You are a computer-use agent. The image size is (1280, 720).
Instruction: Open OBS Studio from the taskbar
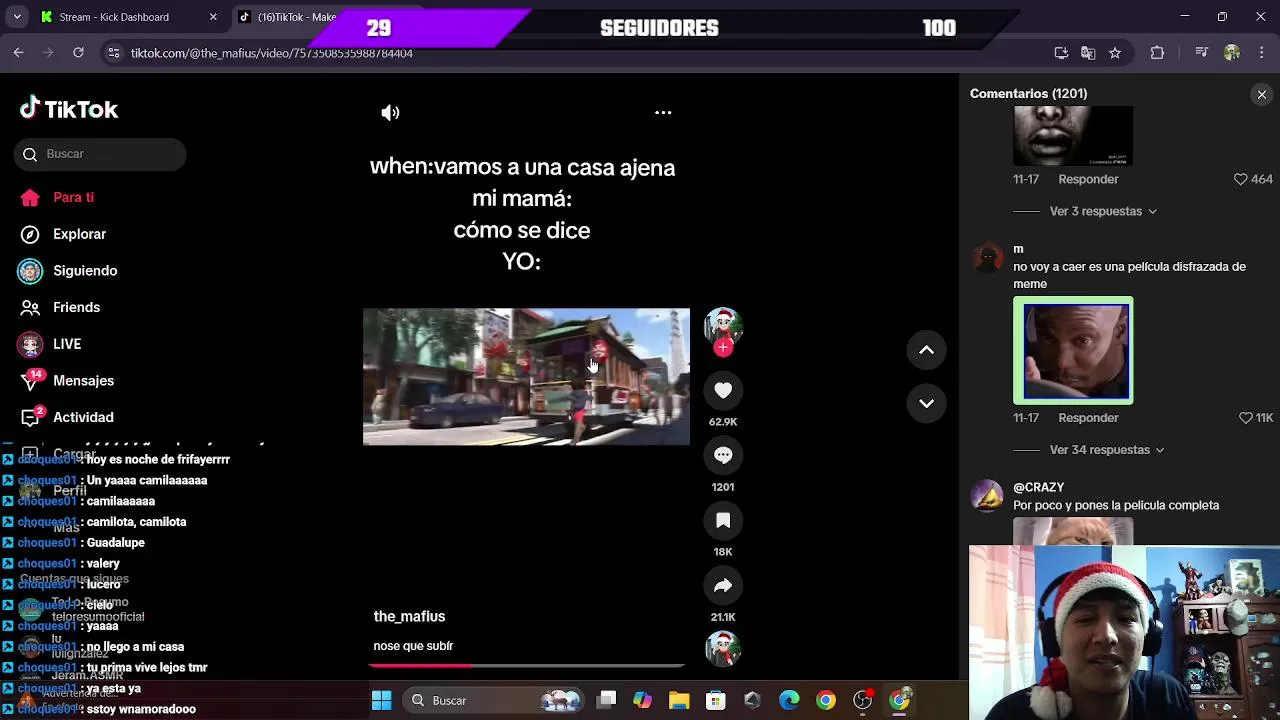862,700
